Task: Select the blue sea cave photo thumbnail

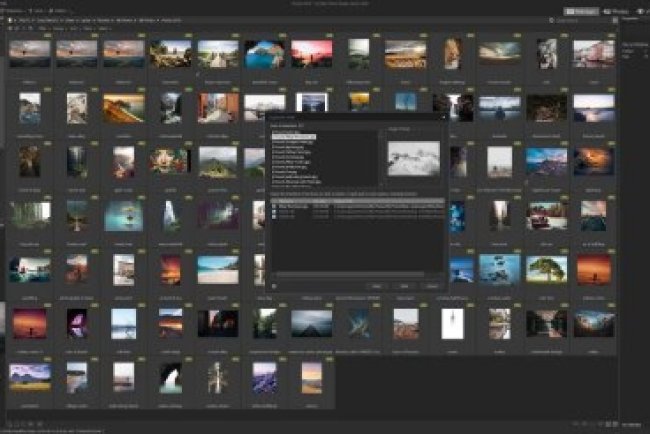Action: coord(265,54)
